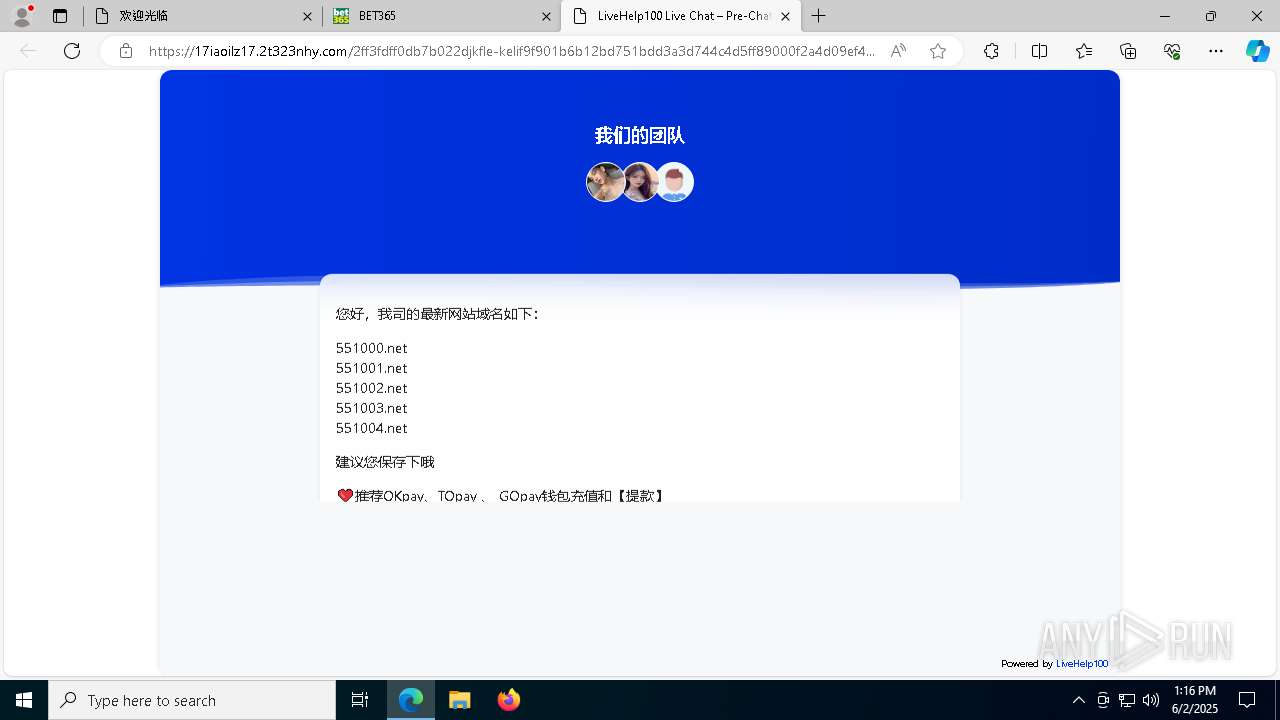
Task: Select domain 551003.net text
Action: pos(372,408)
